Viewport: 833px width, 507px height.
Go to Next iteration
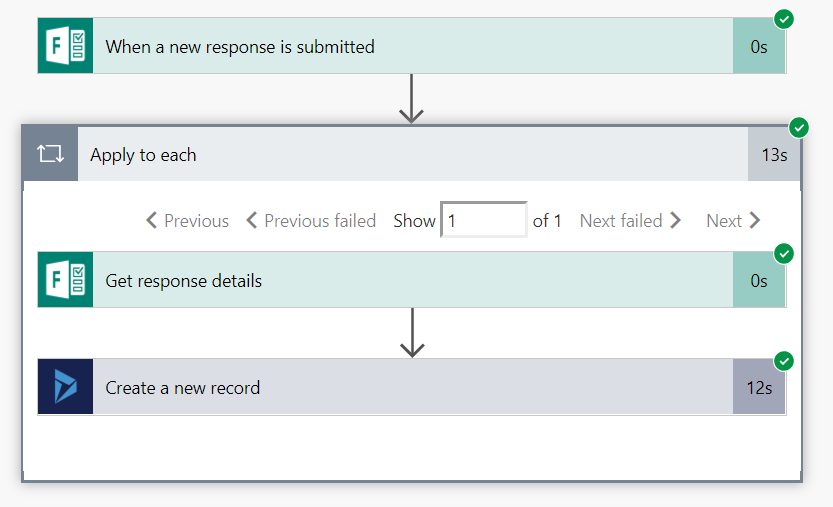click(x=733, y=221)
